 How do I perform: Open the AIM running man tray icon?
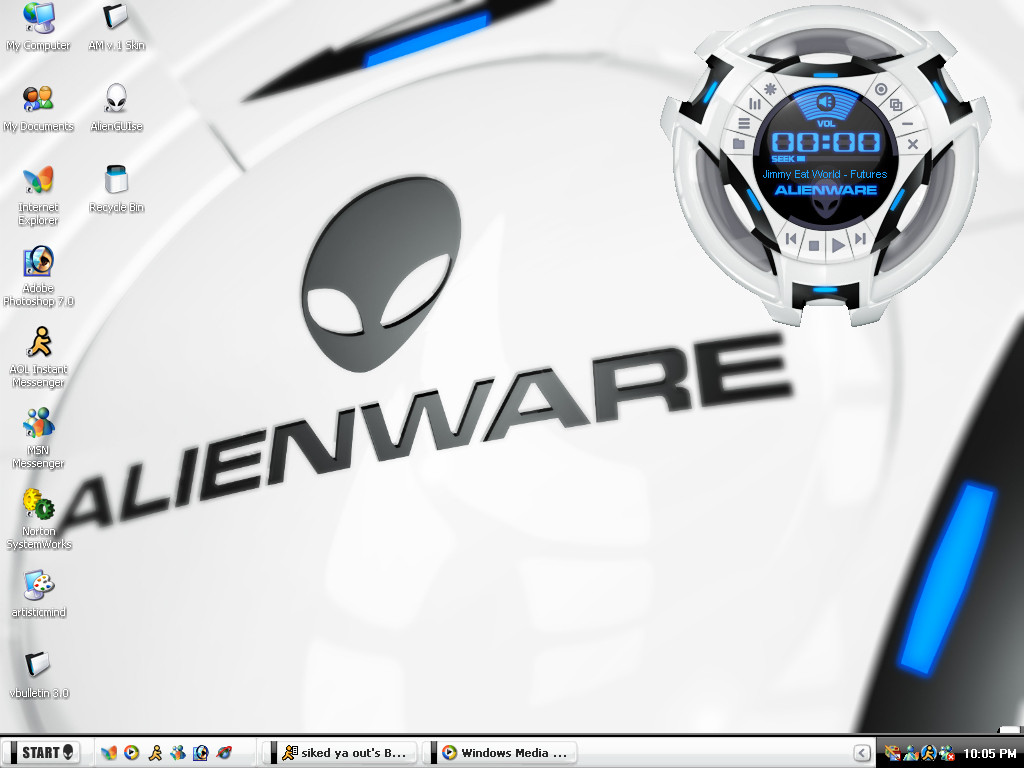pos(928,754)
